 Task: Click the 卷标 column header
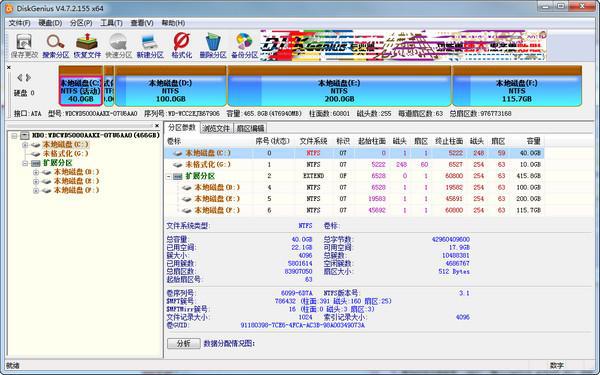174,141
